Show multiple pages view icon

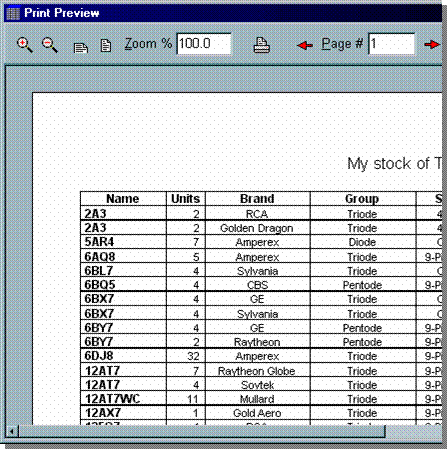tap(80, 48)
